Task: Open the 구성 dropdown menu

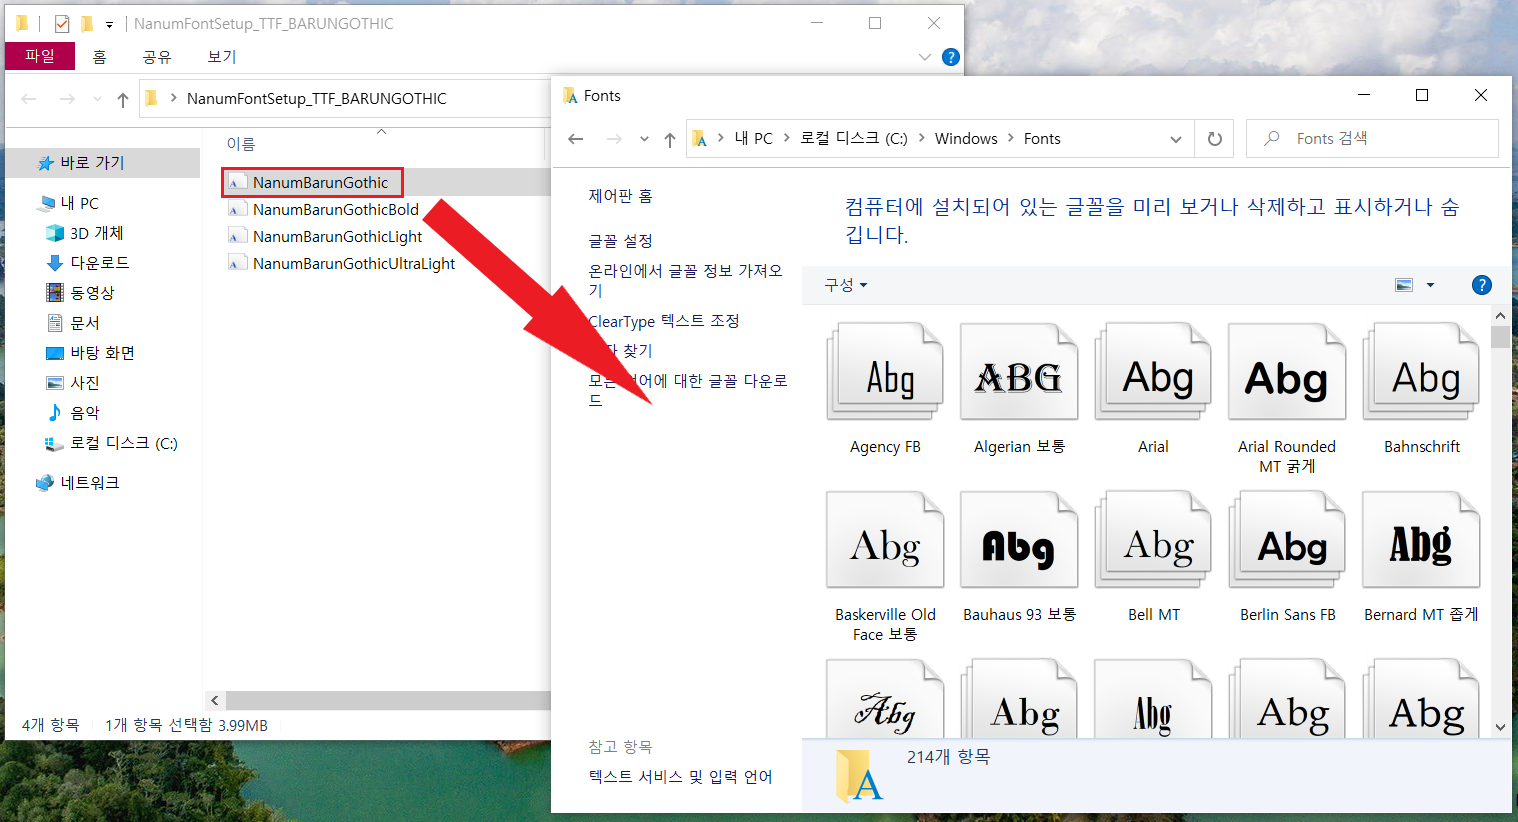Action: point(846,285)
